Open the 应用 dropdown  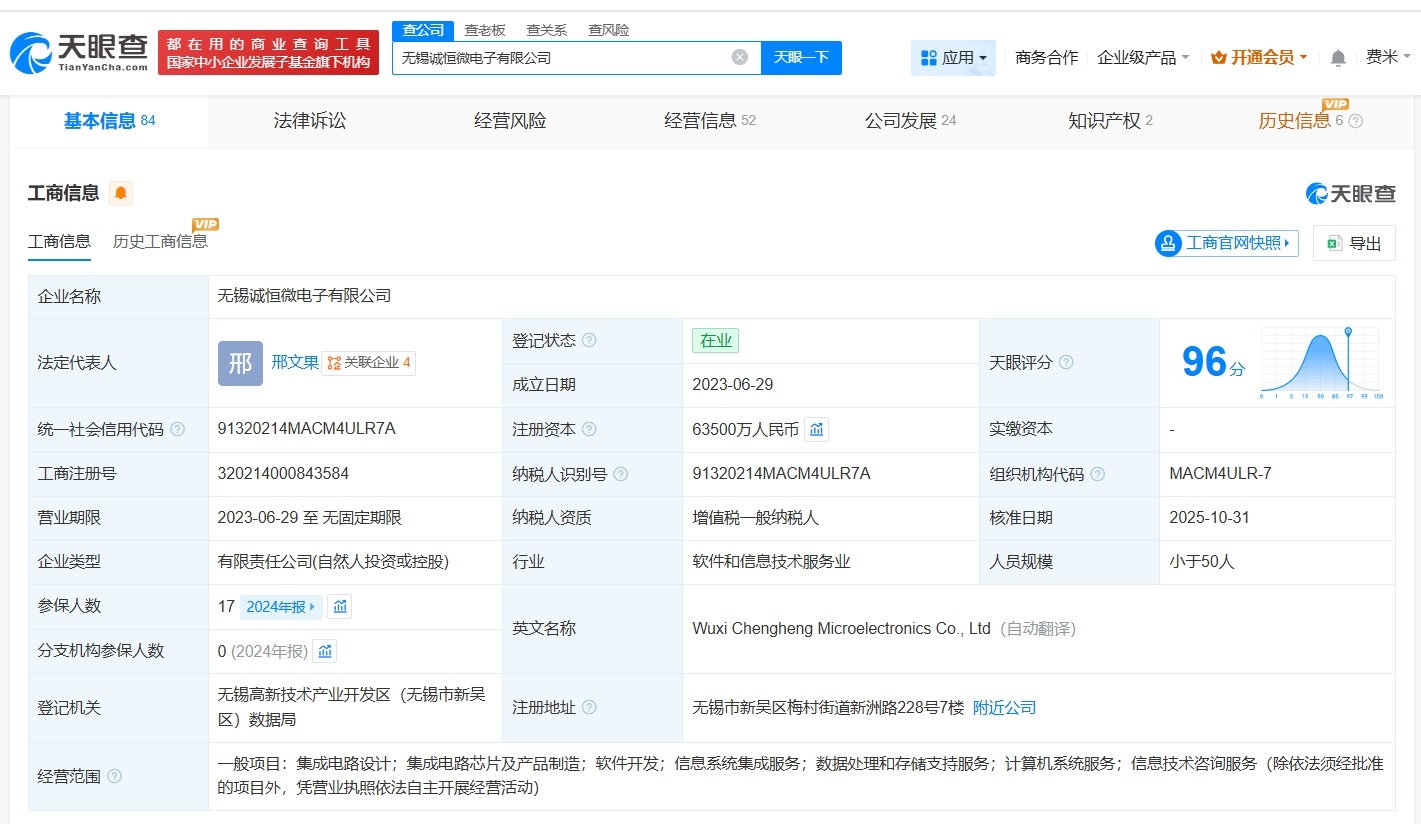click(953, 57)
